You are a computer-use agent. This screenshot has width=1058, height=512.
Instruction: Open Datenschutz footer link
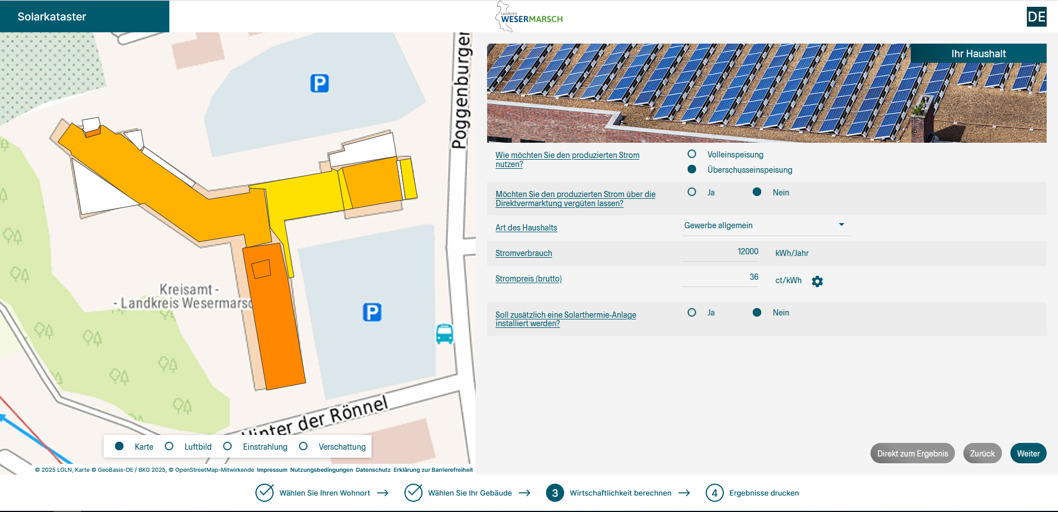372,470
